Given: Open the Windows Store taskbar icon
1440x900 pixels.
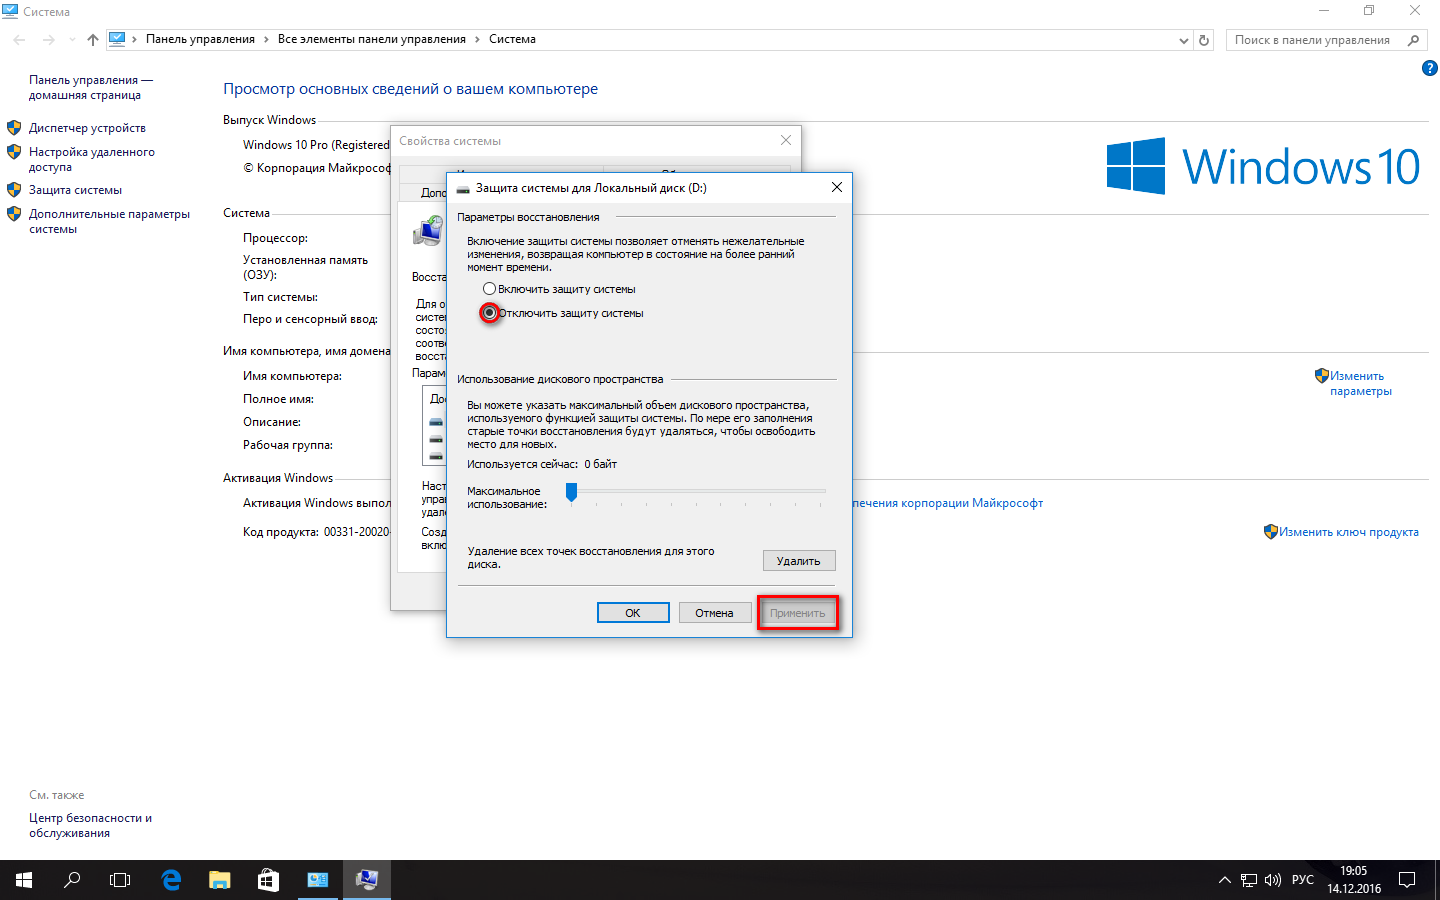Looking at the screenshot, I should (268, 880).
